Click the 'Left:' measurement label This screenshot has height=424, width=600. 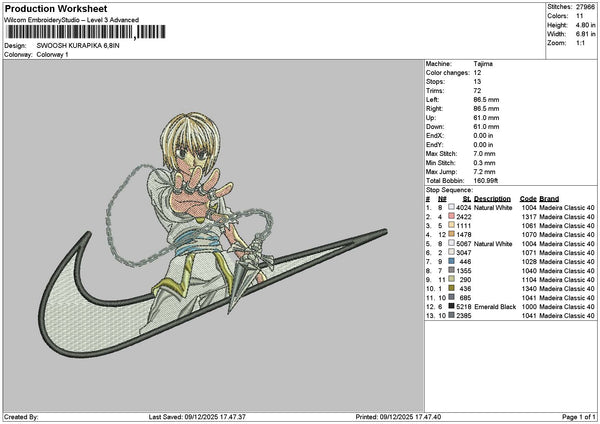tap(432, 99)
